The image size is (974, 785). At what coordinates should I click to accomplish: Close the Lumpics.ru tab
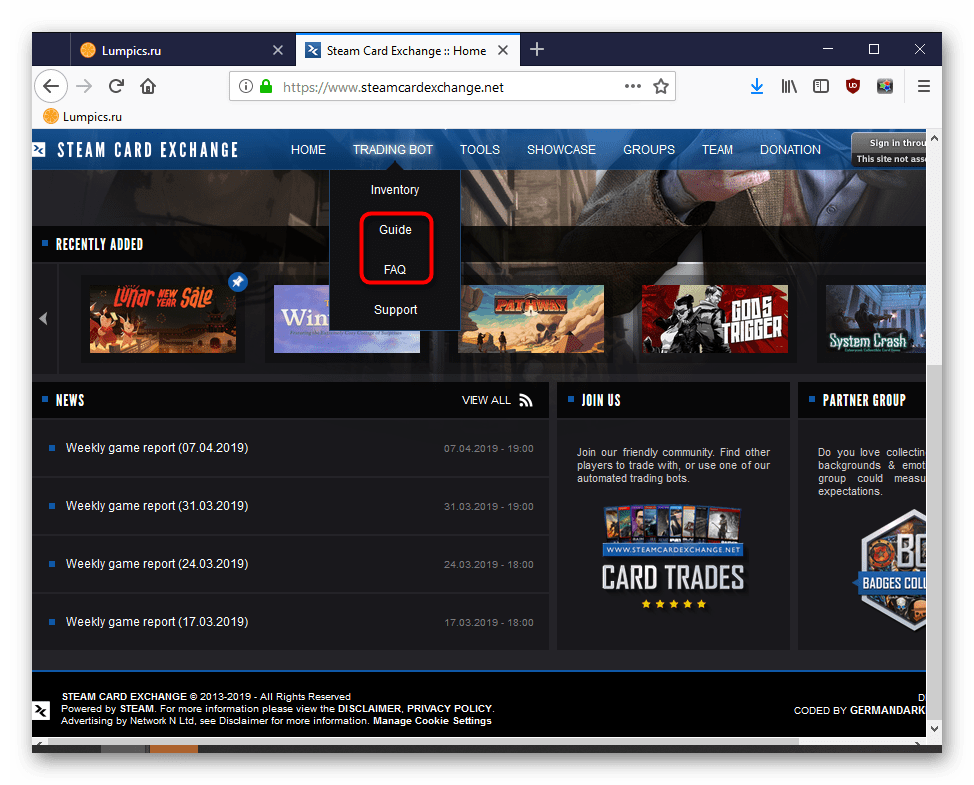(x=278, y=50)
